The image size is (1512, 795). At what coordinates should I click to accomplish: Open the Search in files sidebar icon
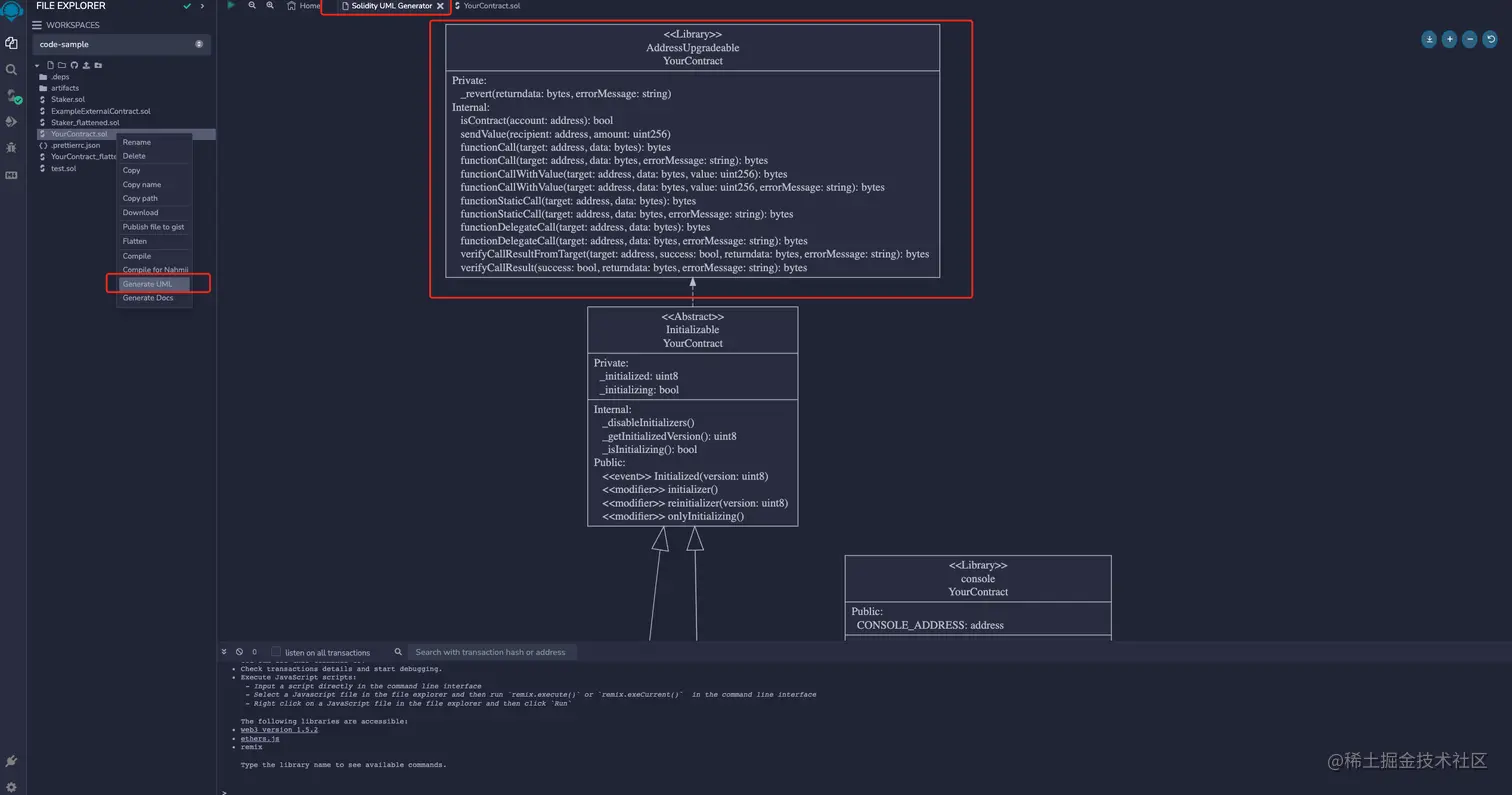[11, 70]
